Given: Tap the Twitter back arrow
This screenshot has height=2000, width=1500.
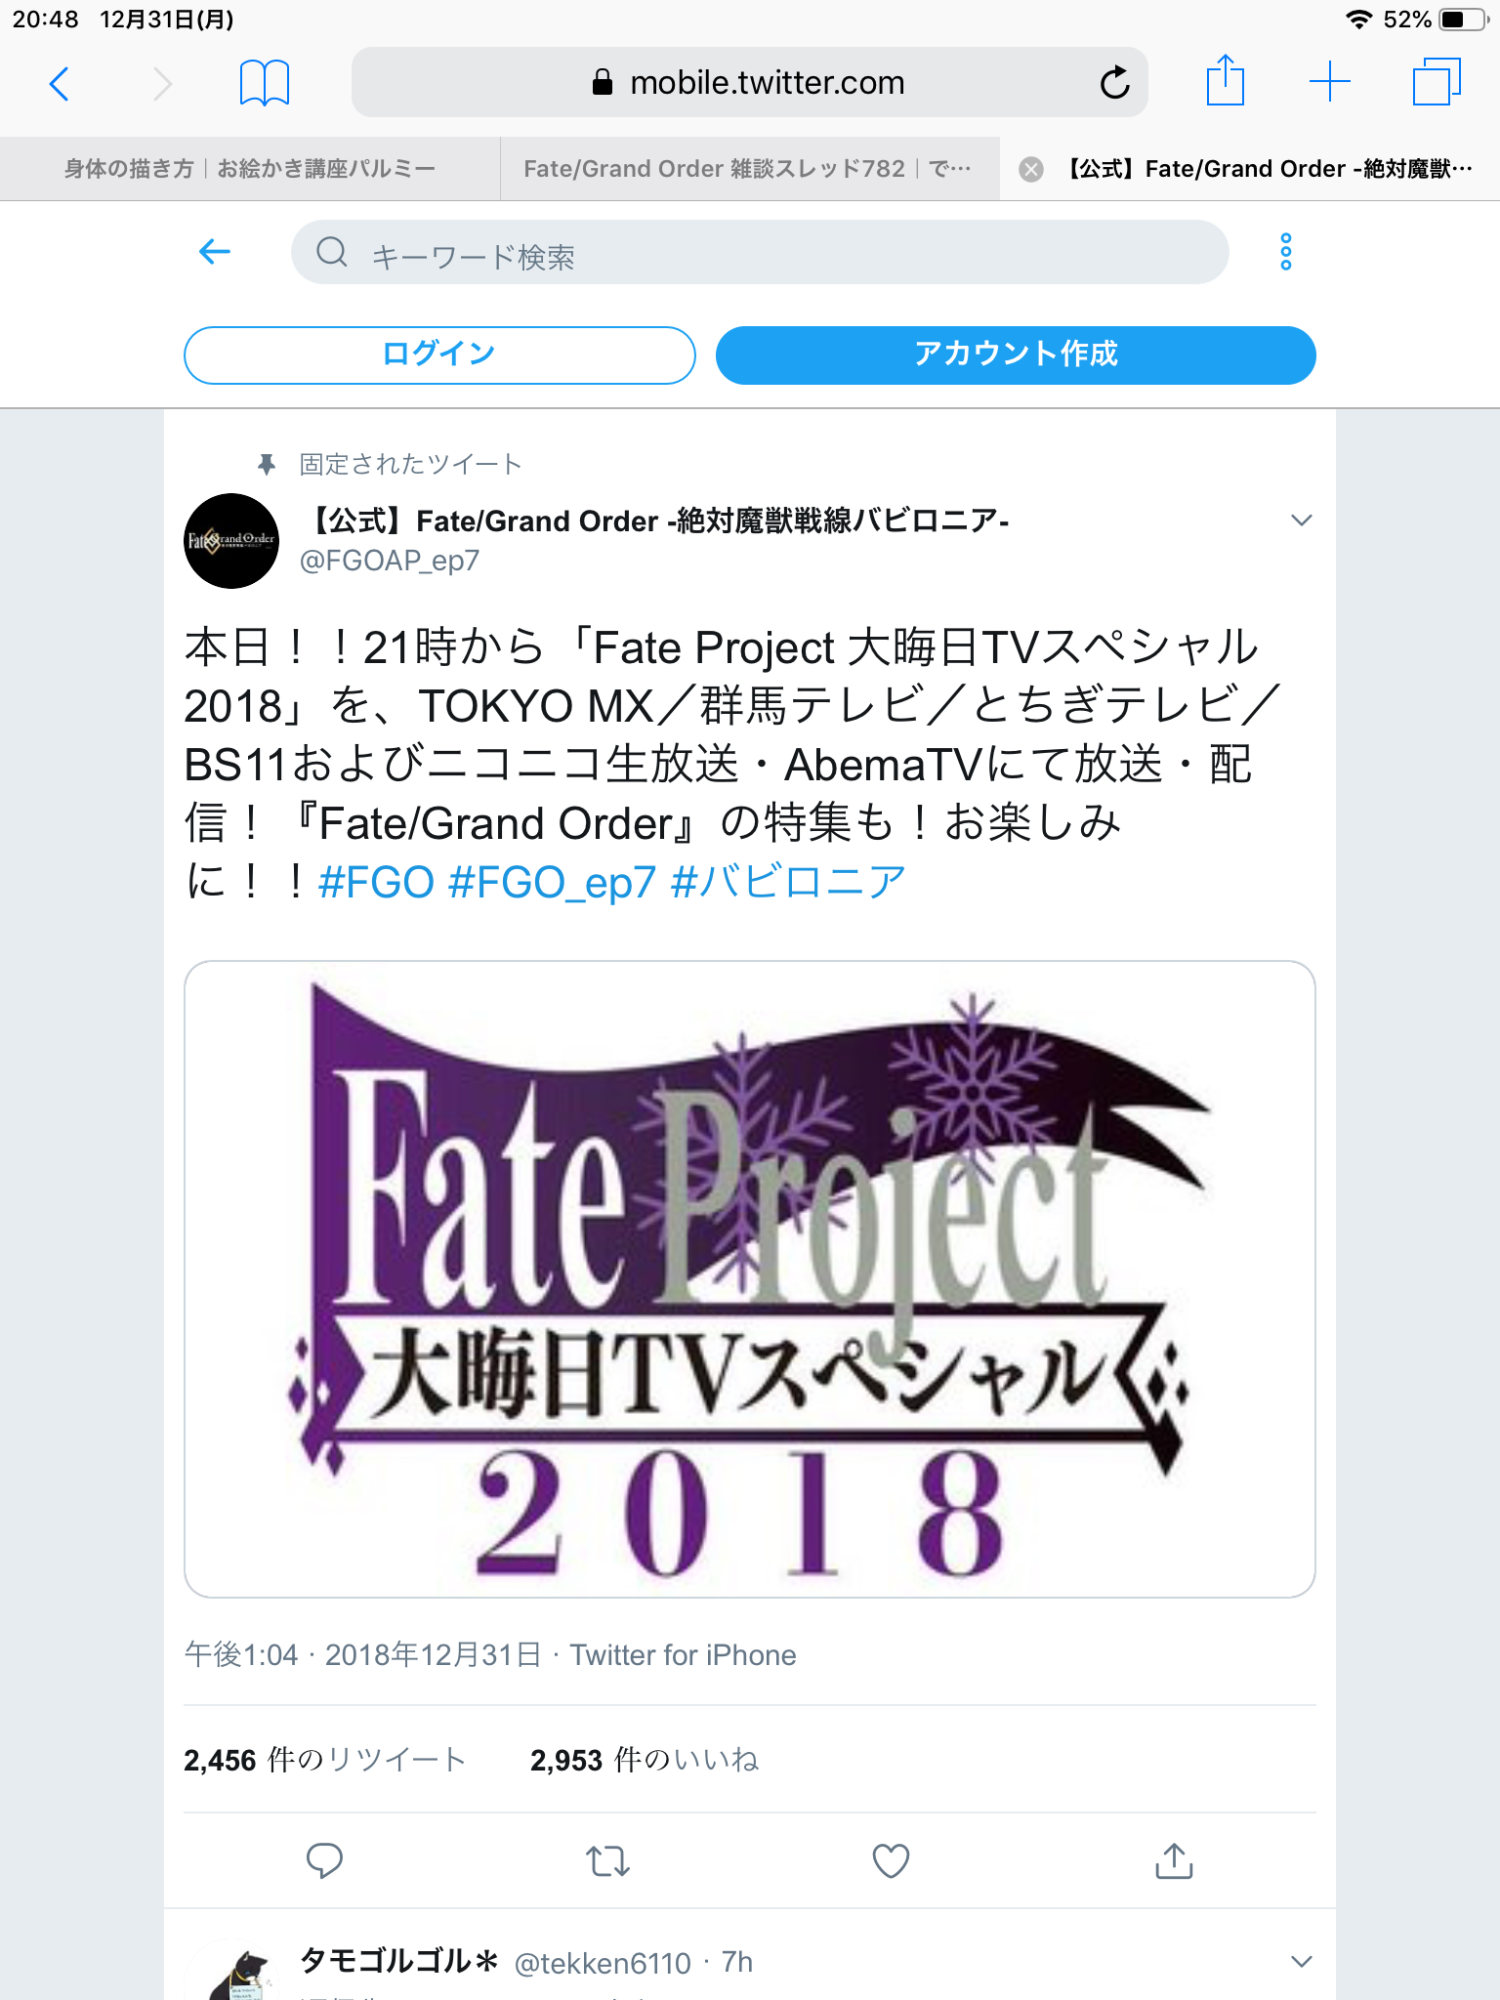Looking at the screenshot, I should [x=214, y=252].
